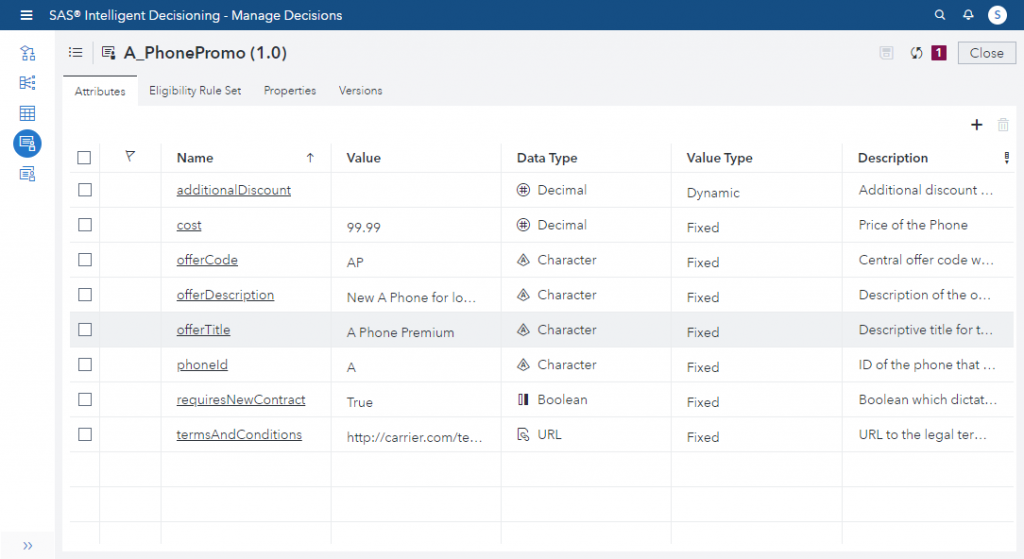Open the hamburger navigation menu

[x=26, y=15]
